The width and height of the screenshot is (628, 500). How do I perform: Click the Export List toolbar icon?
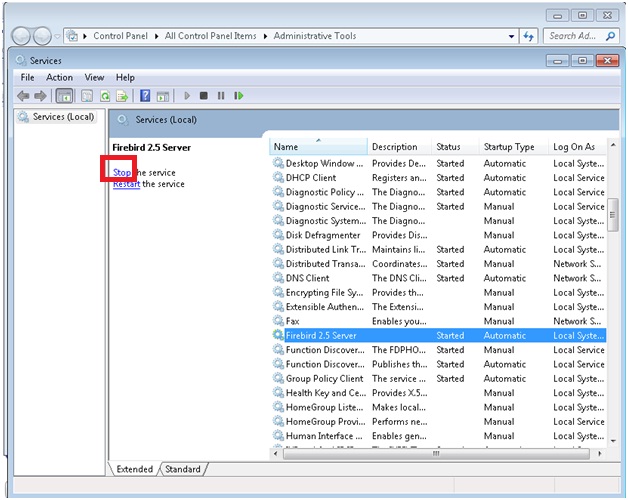tap(122, 96)
